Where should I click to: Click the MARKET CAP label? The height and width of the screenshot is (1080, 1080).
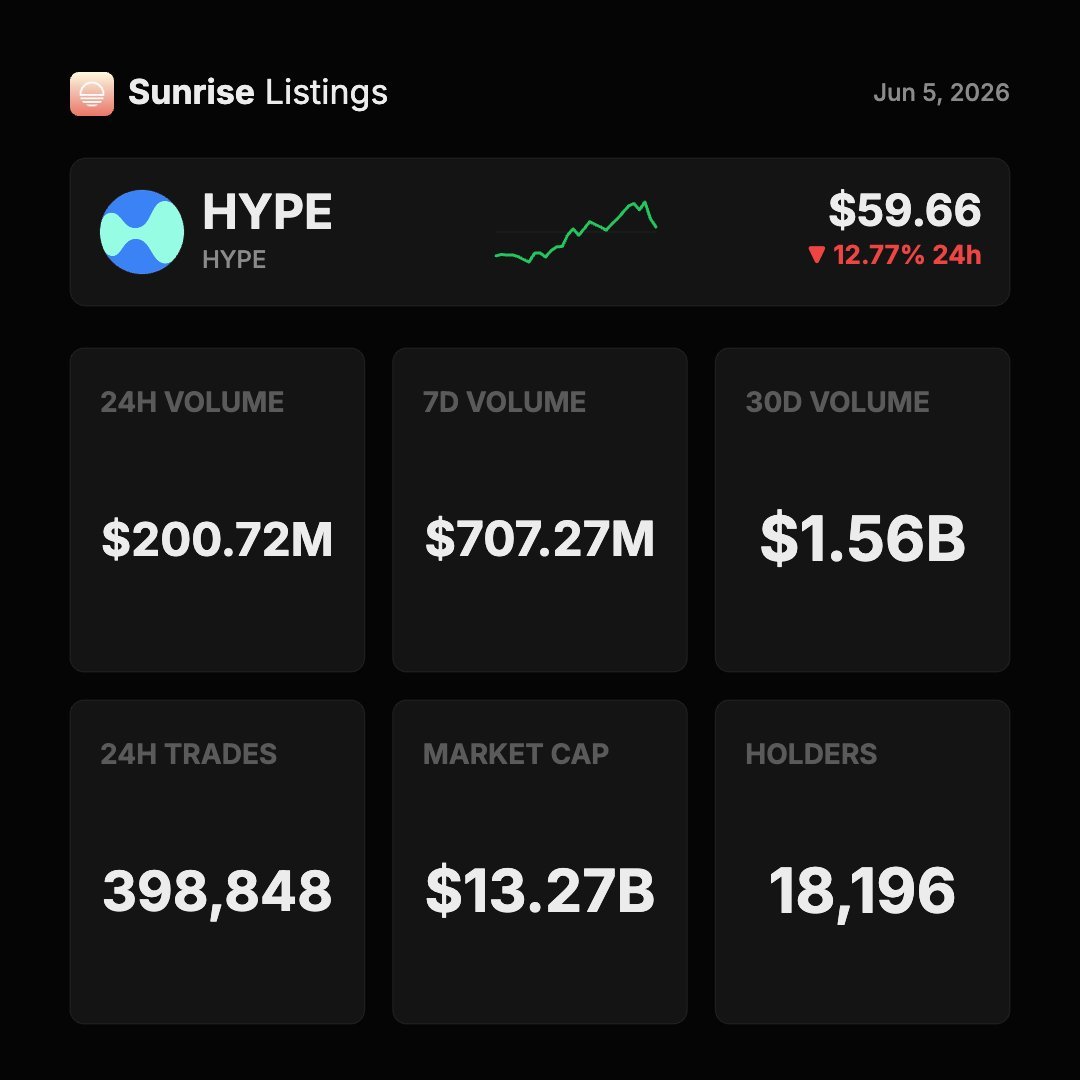click(516, 754)
